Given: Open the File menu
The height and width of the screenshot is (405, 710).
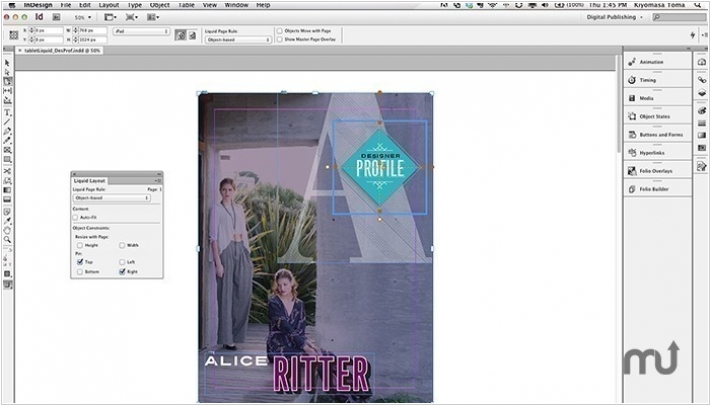Looking at the screenshot, I should click(66, 5).
